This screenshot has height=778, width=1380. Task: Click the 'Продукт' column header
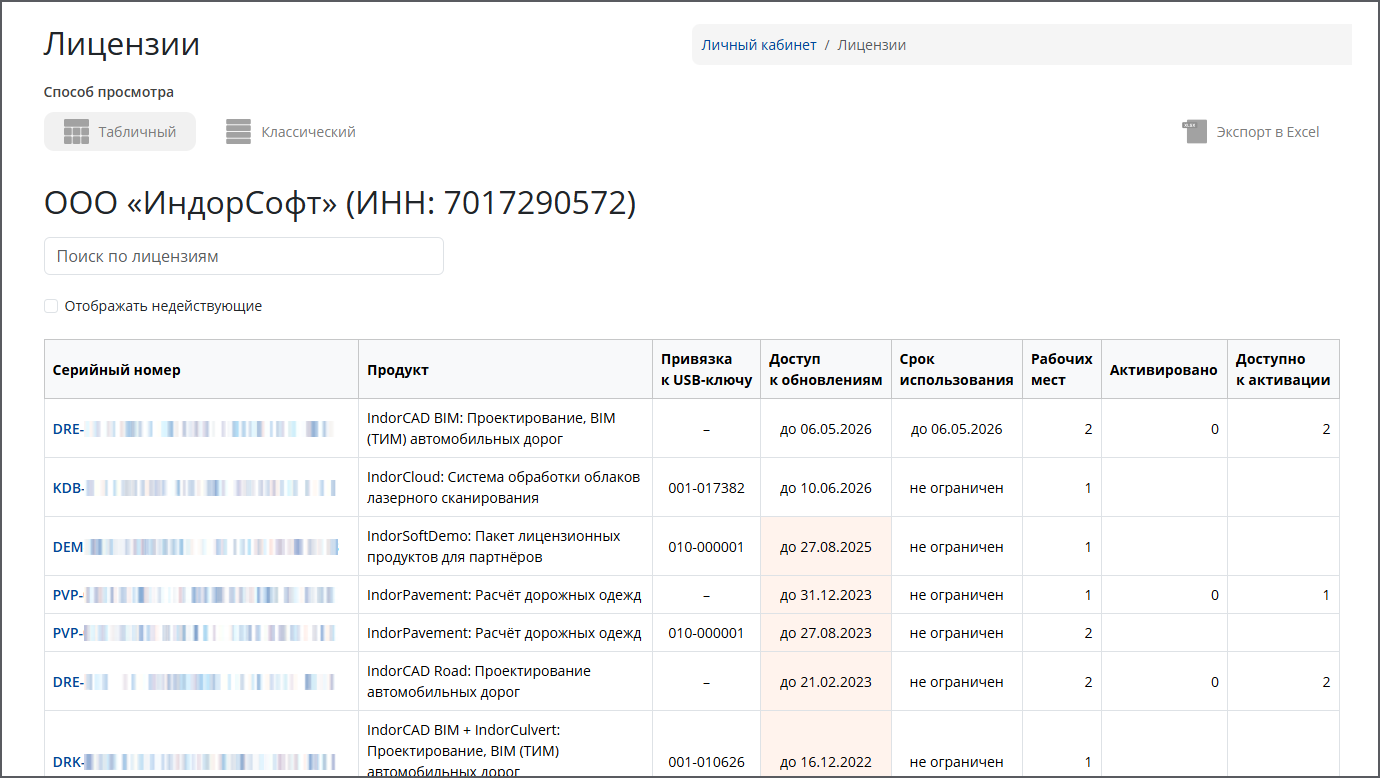tap(397, 370)
